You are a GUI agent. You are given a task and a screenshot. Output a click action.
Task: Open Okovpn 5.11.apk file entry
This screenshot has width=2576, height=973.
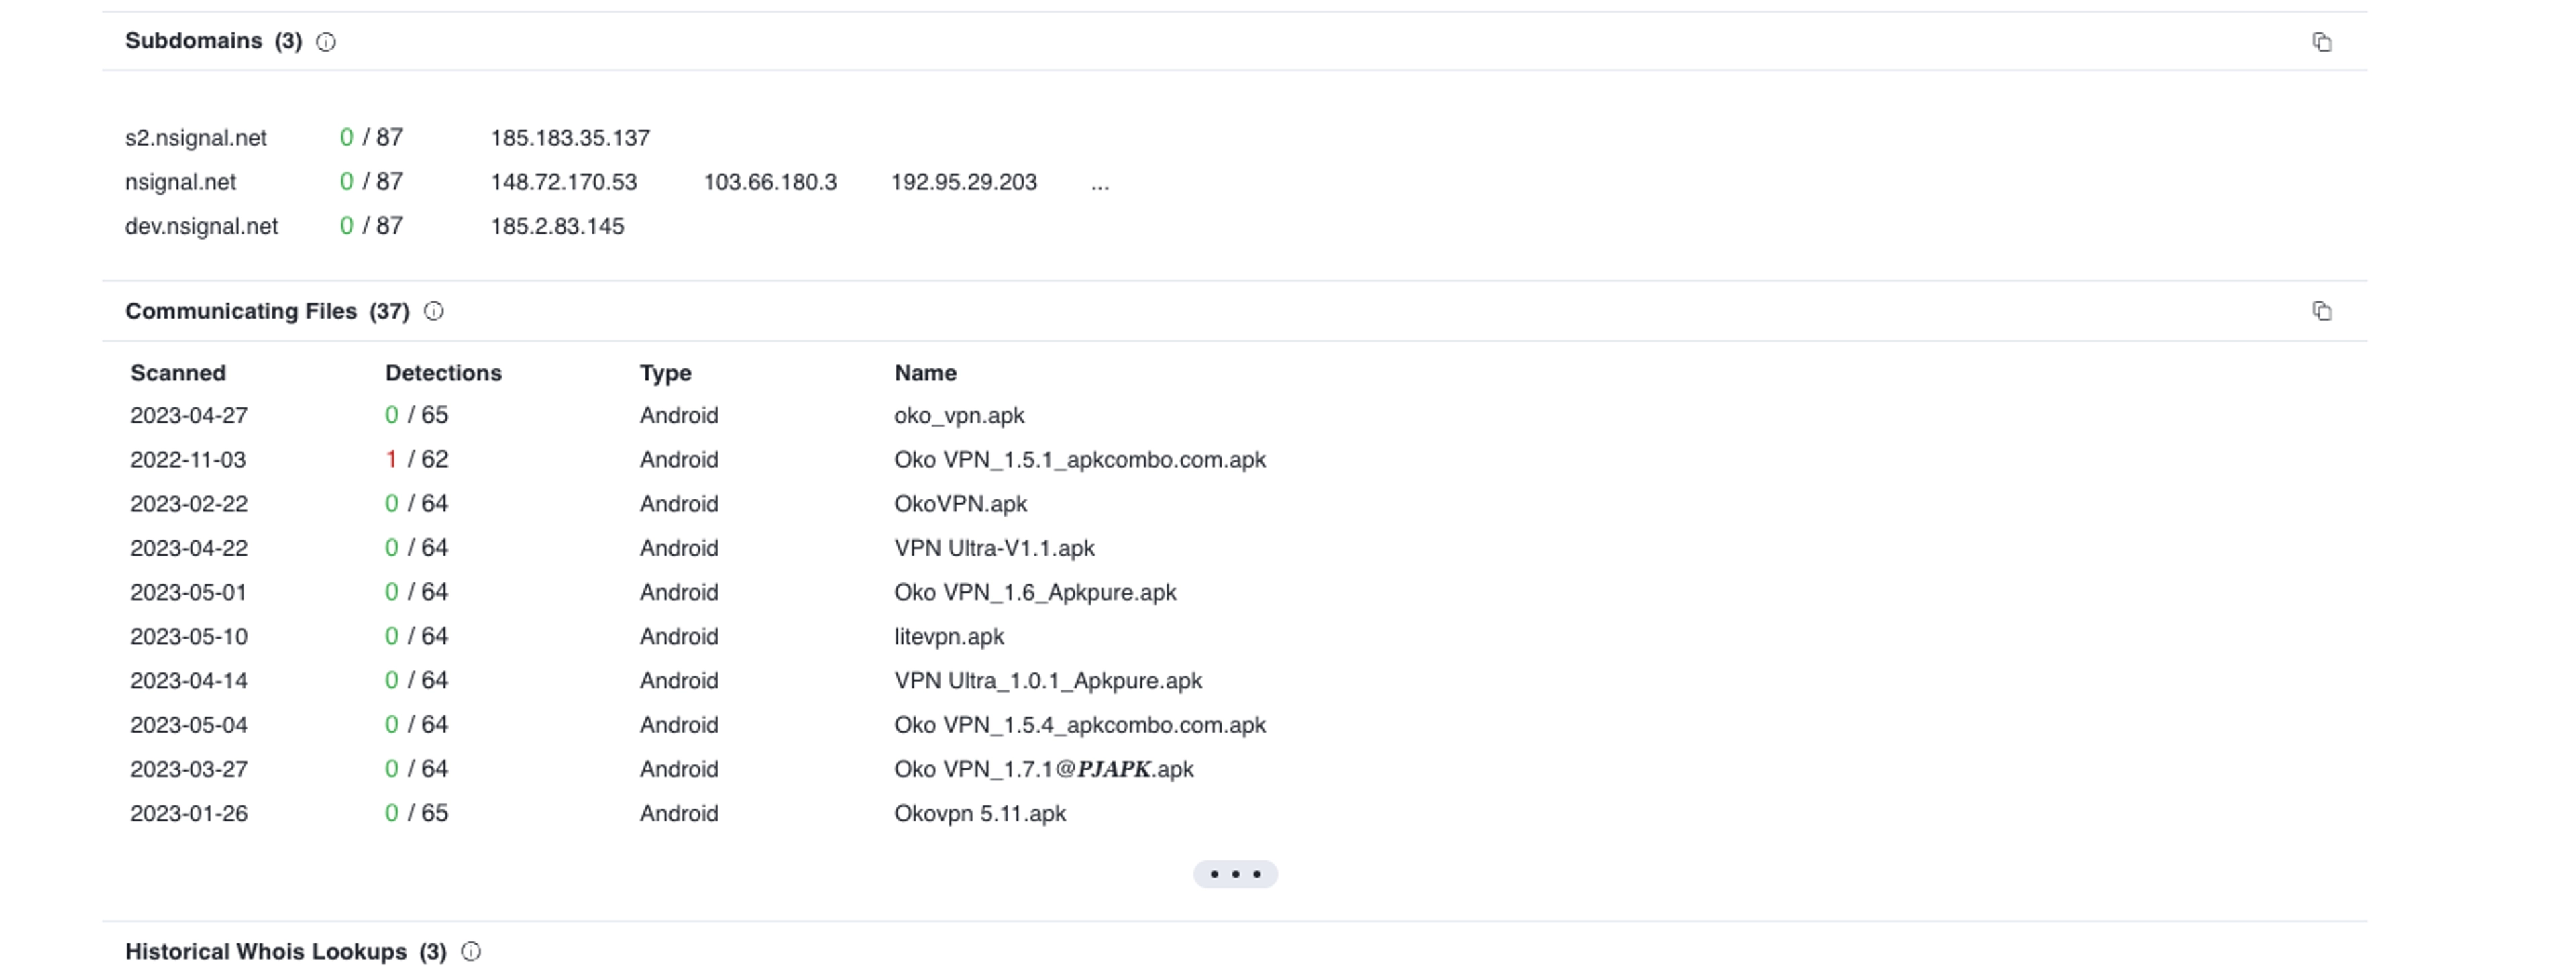click(x=979, y=814)
